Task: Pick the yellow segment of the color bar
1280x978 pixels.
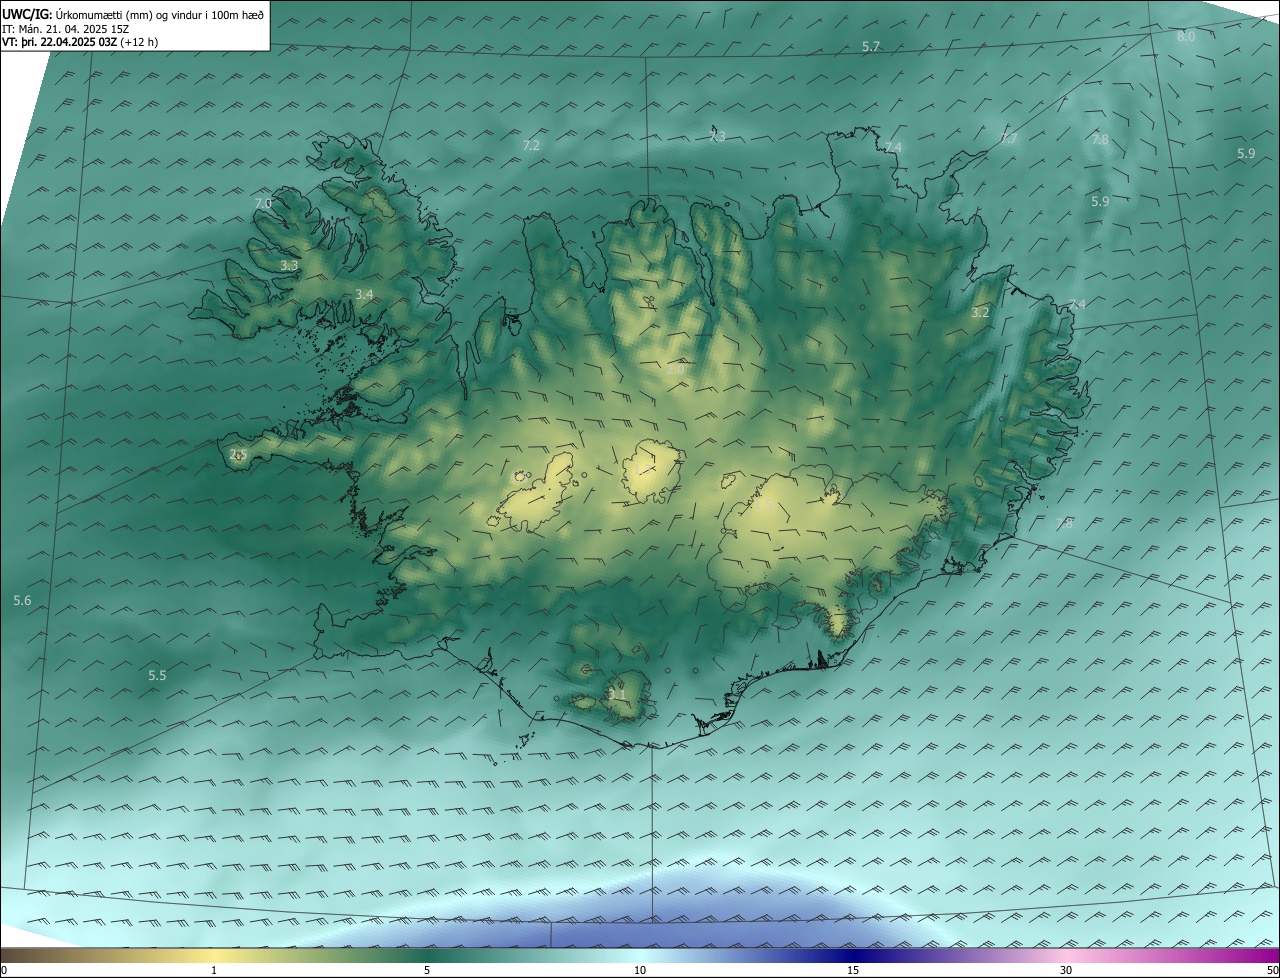Action: point(214,955)
